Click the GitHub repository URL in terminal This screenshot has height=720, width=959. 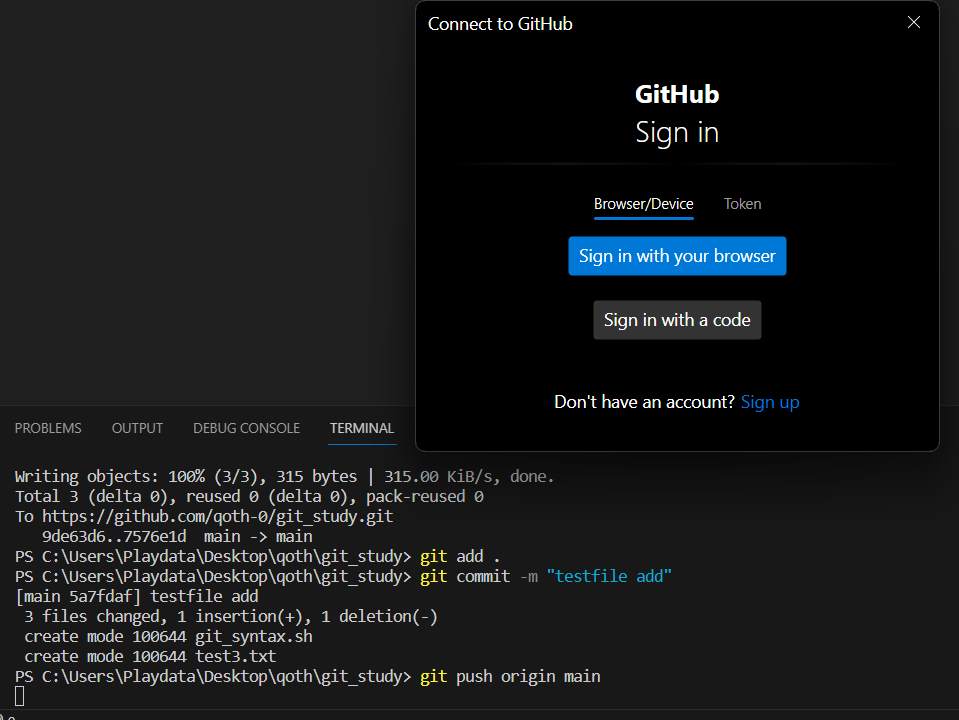217,516
